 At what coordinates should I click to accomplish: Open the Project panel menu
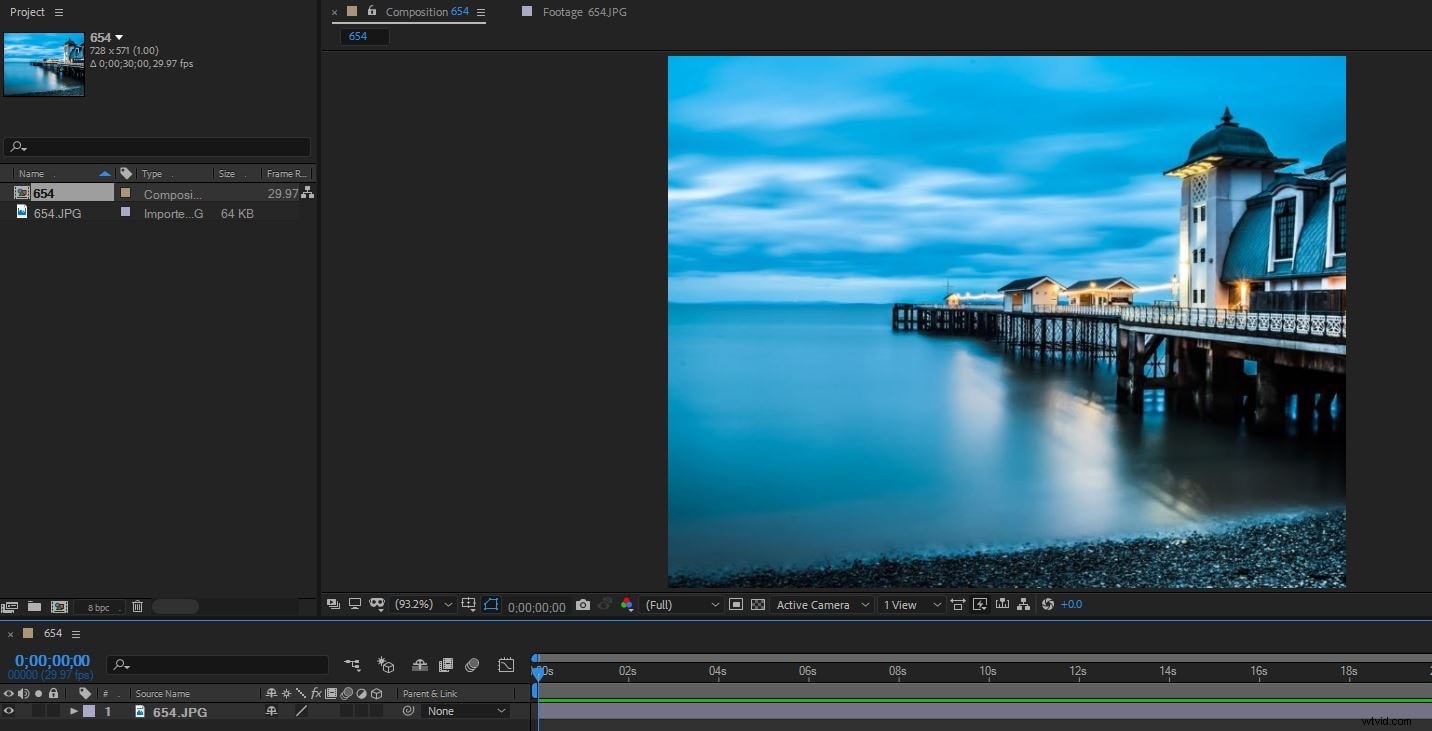(x=57, y=12)
